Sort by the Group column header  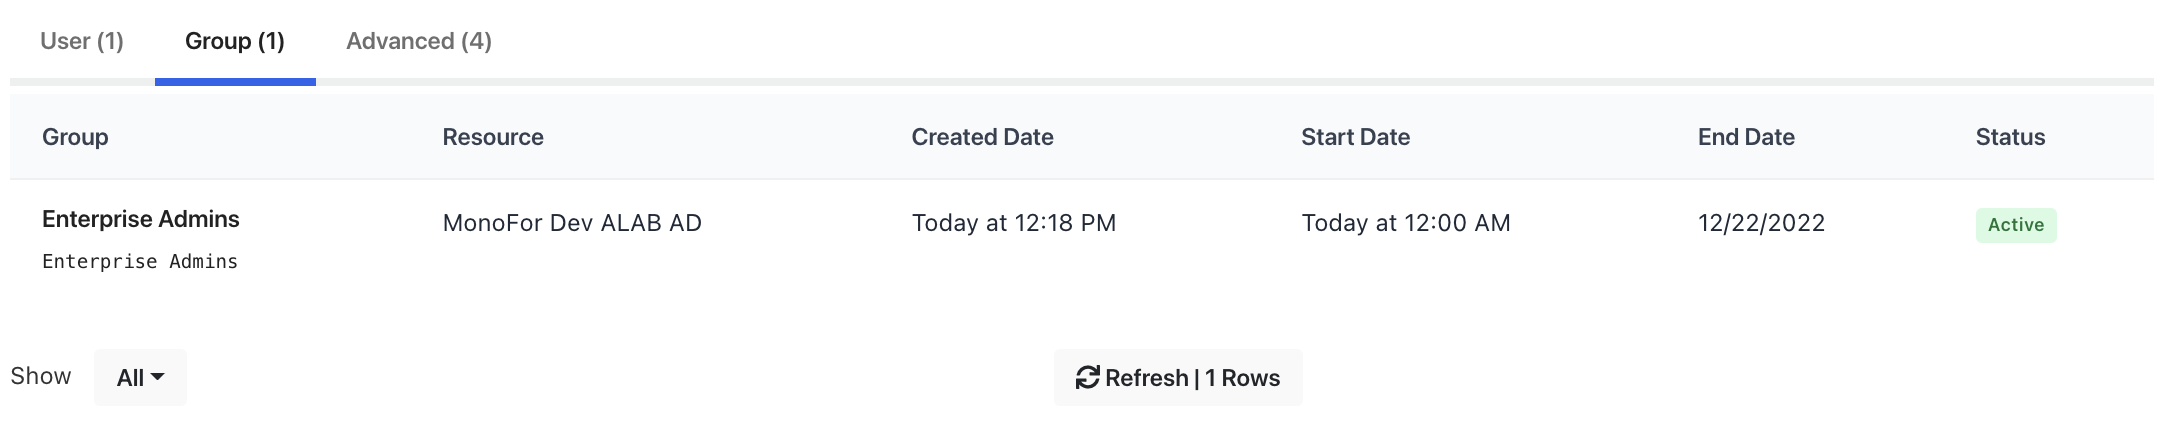75,137
